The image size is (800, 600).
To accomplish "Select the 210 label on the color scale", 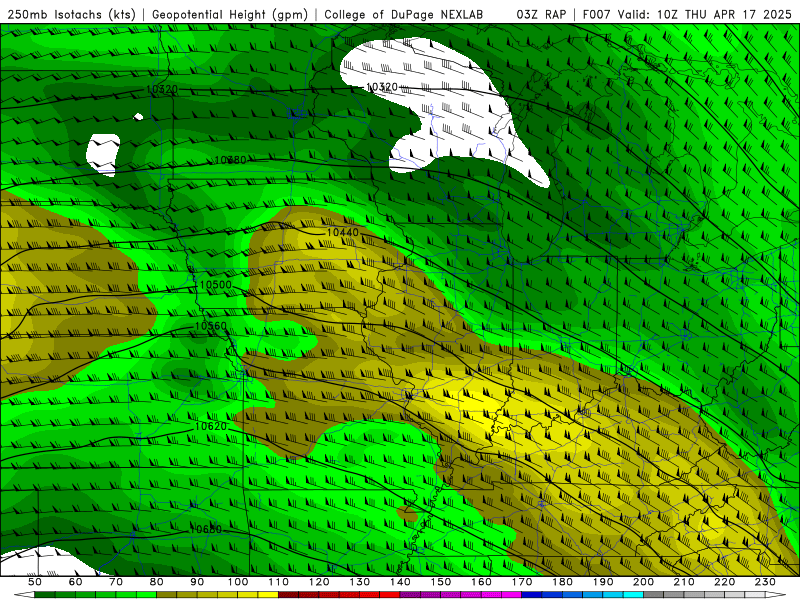I will pyautogui.click(x=684, y=582).
